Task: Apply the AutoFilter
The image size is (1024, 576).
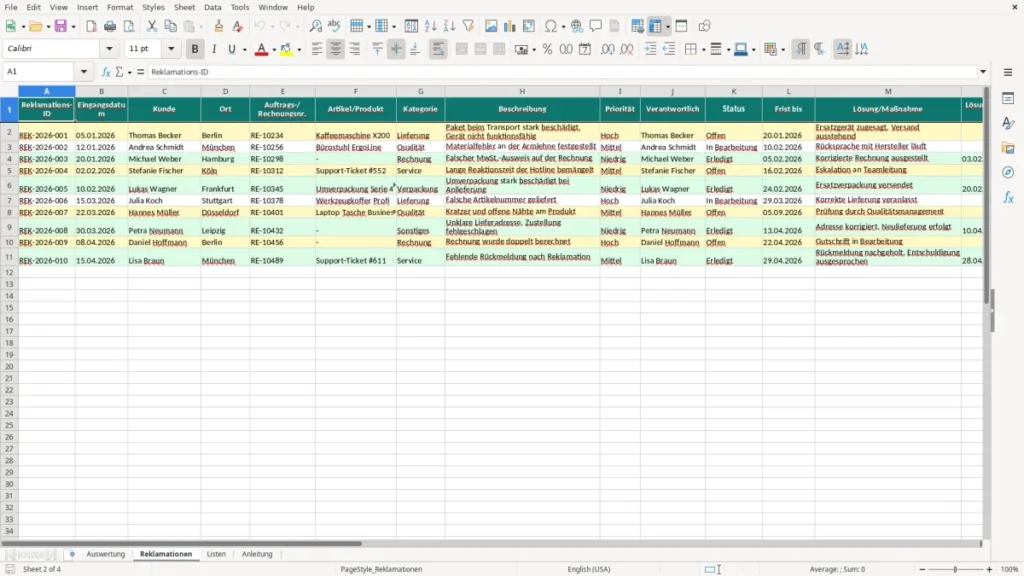Action: pos(468,26)
